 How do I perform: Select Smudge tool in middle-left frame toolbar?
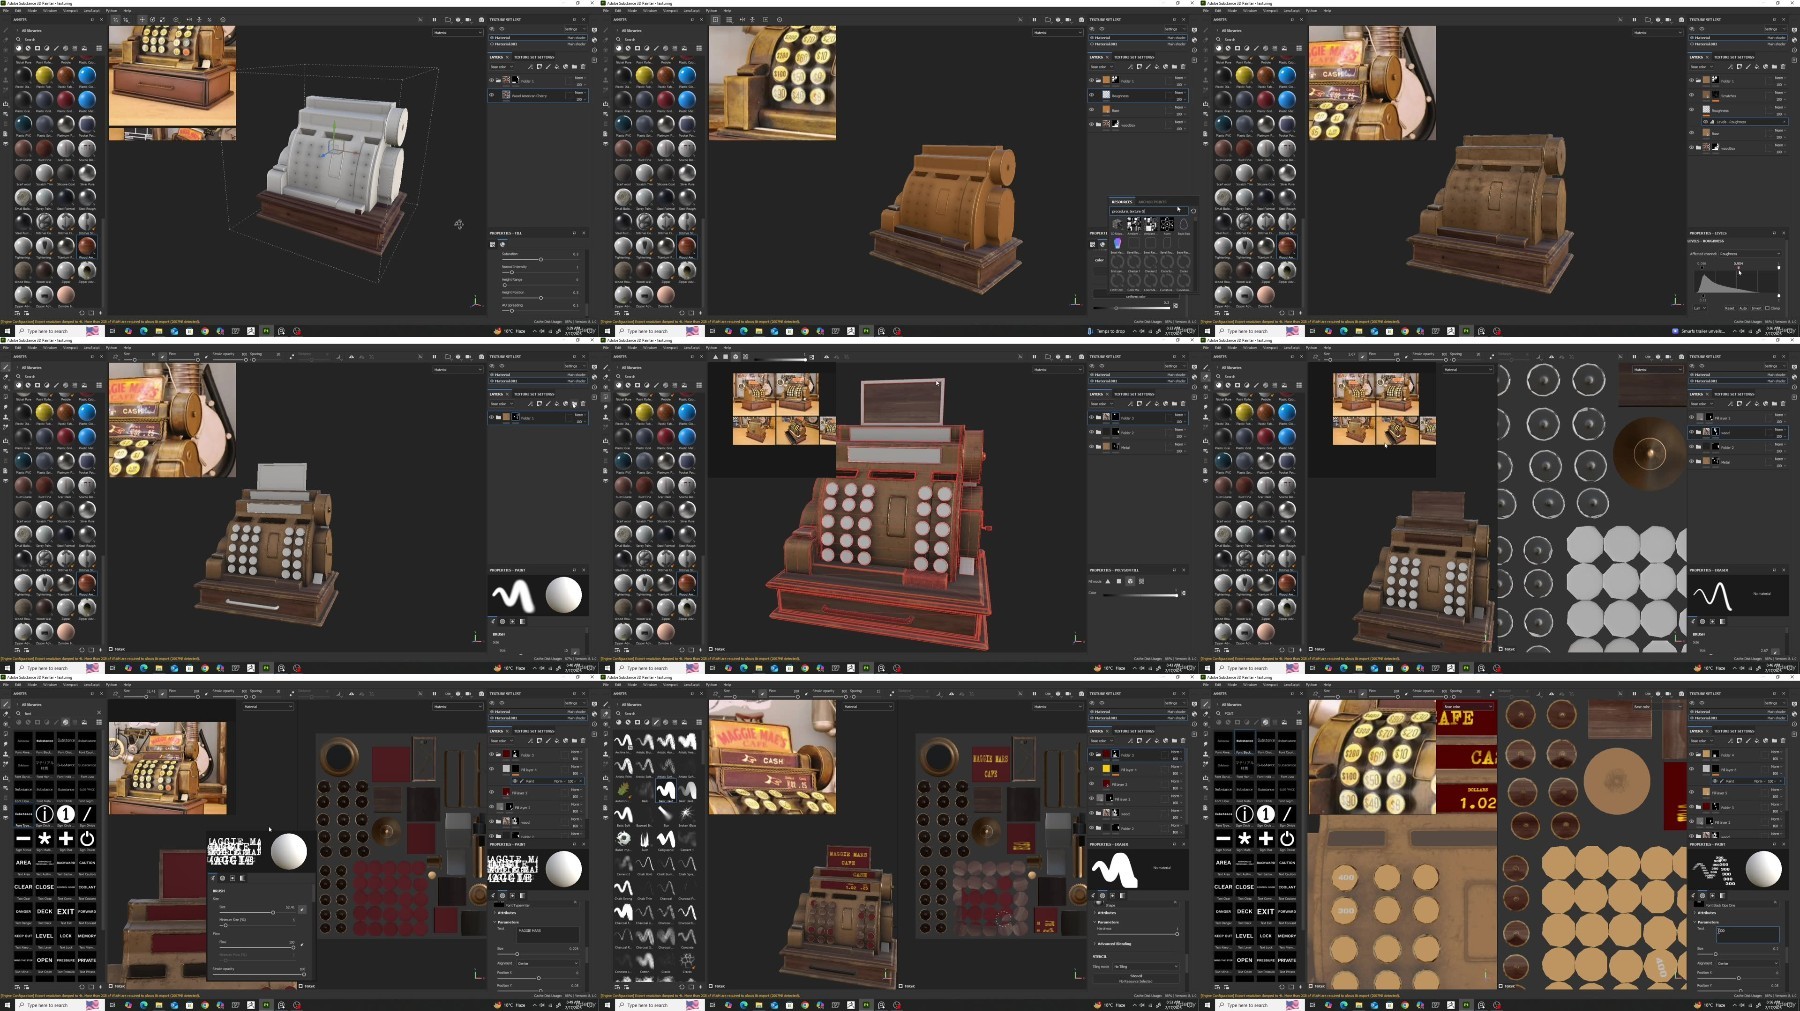pos(5,407)
